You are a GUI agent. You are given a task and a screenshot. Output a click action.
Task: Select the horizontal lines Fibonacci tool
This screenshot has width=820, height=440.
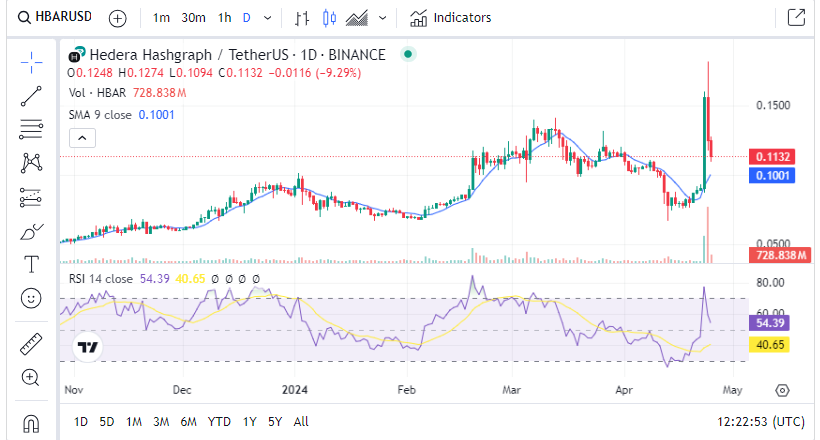pos(31,129)
